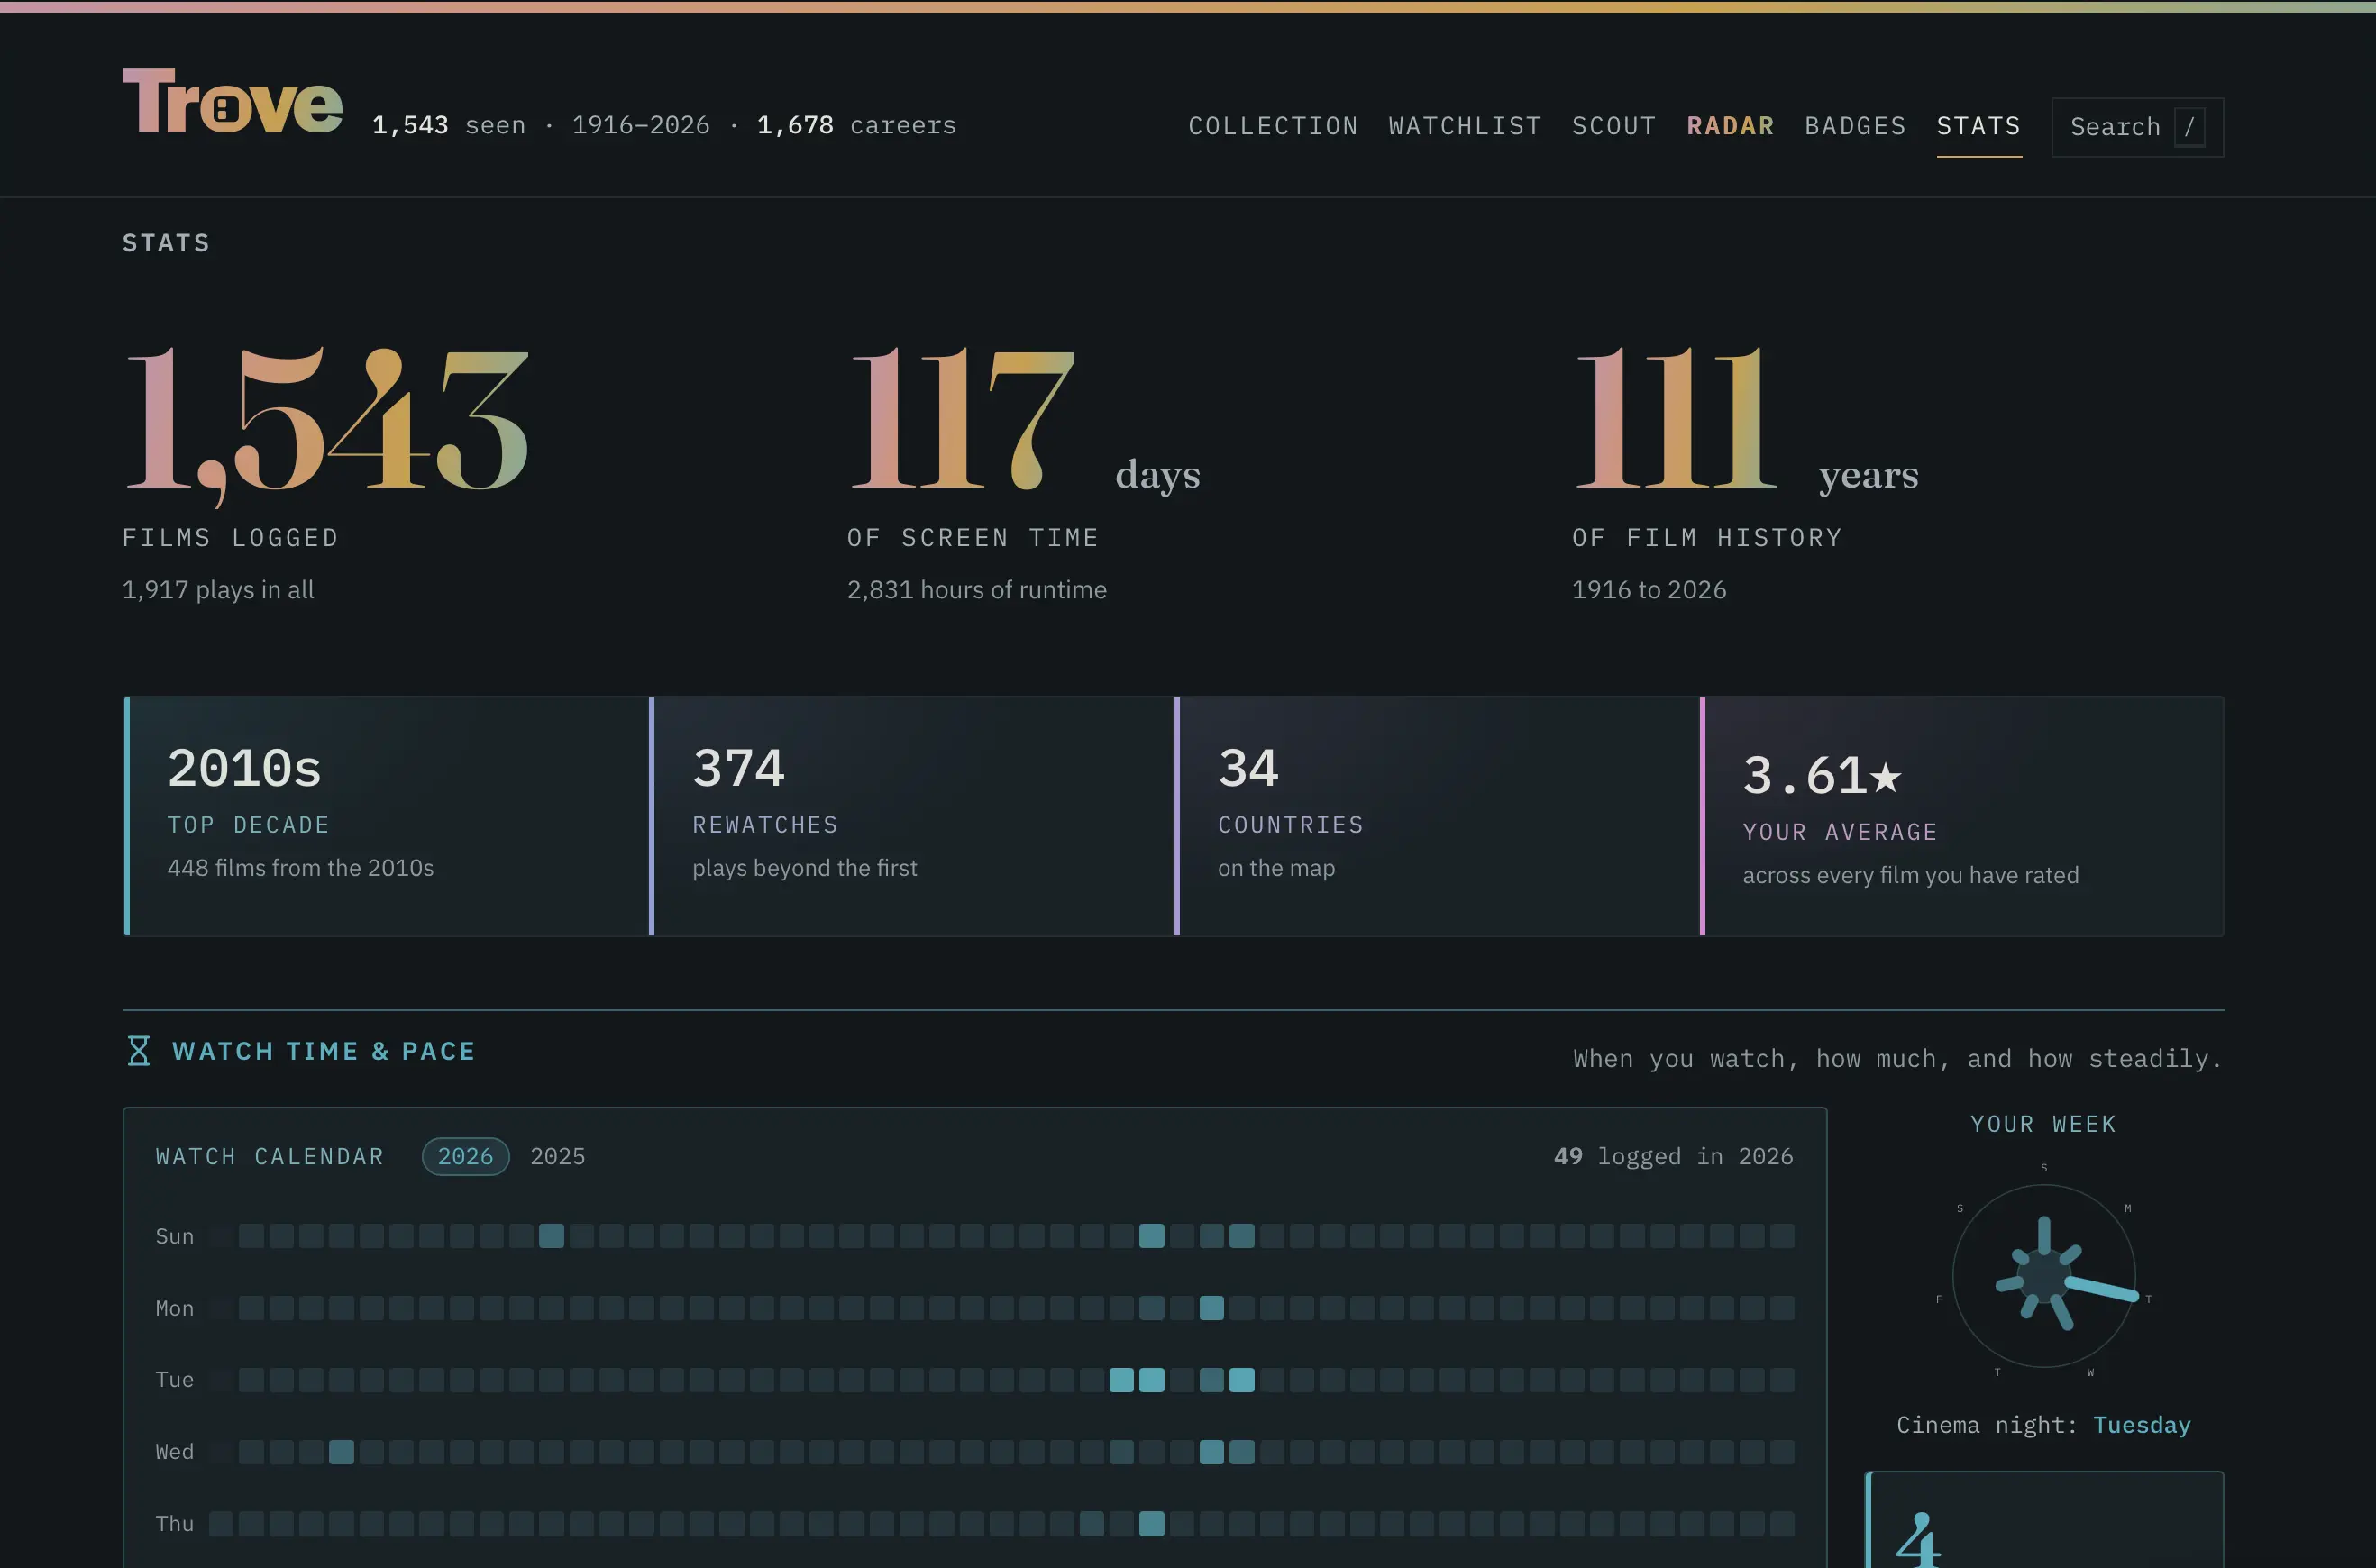Click '1,917 plays in all' text
This screenshot has height=1568, width=2376.
[x=218, y=590]
